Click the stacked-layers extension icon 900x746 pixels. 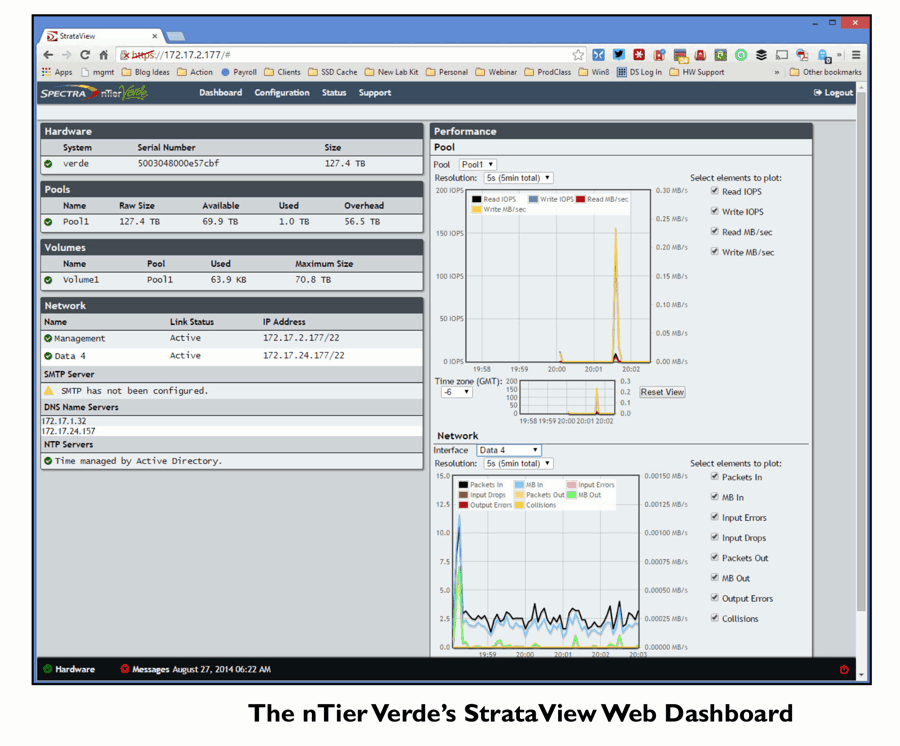tap(761, 55)
